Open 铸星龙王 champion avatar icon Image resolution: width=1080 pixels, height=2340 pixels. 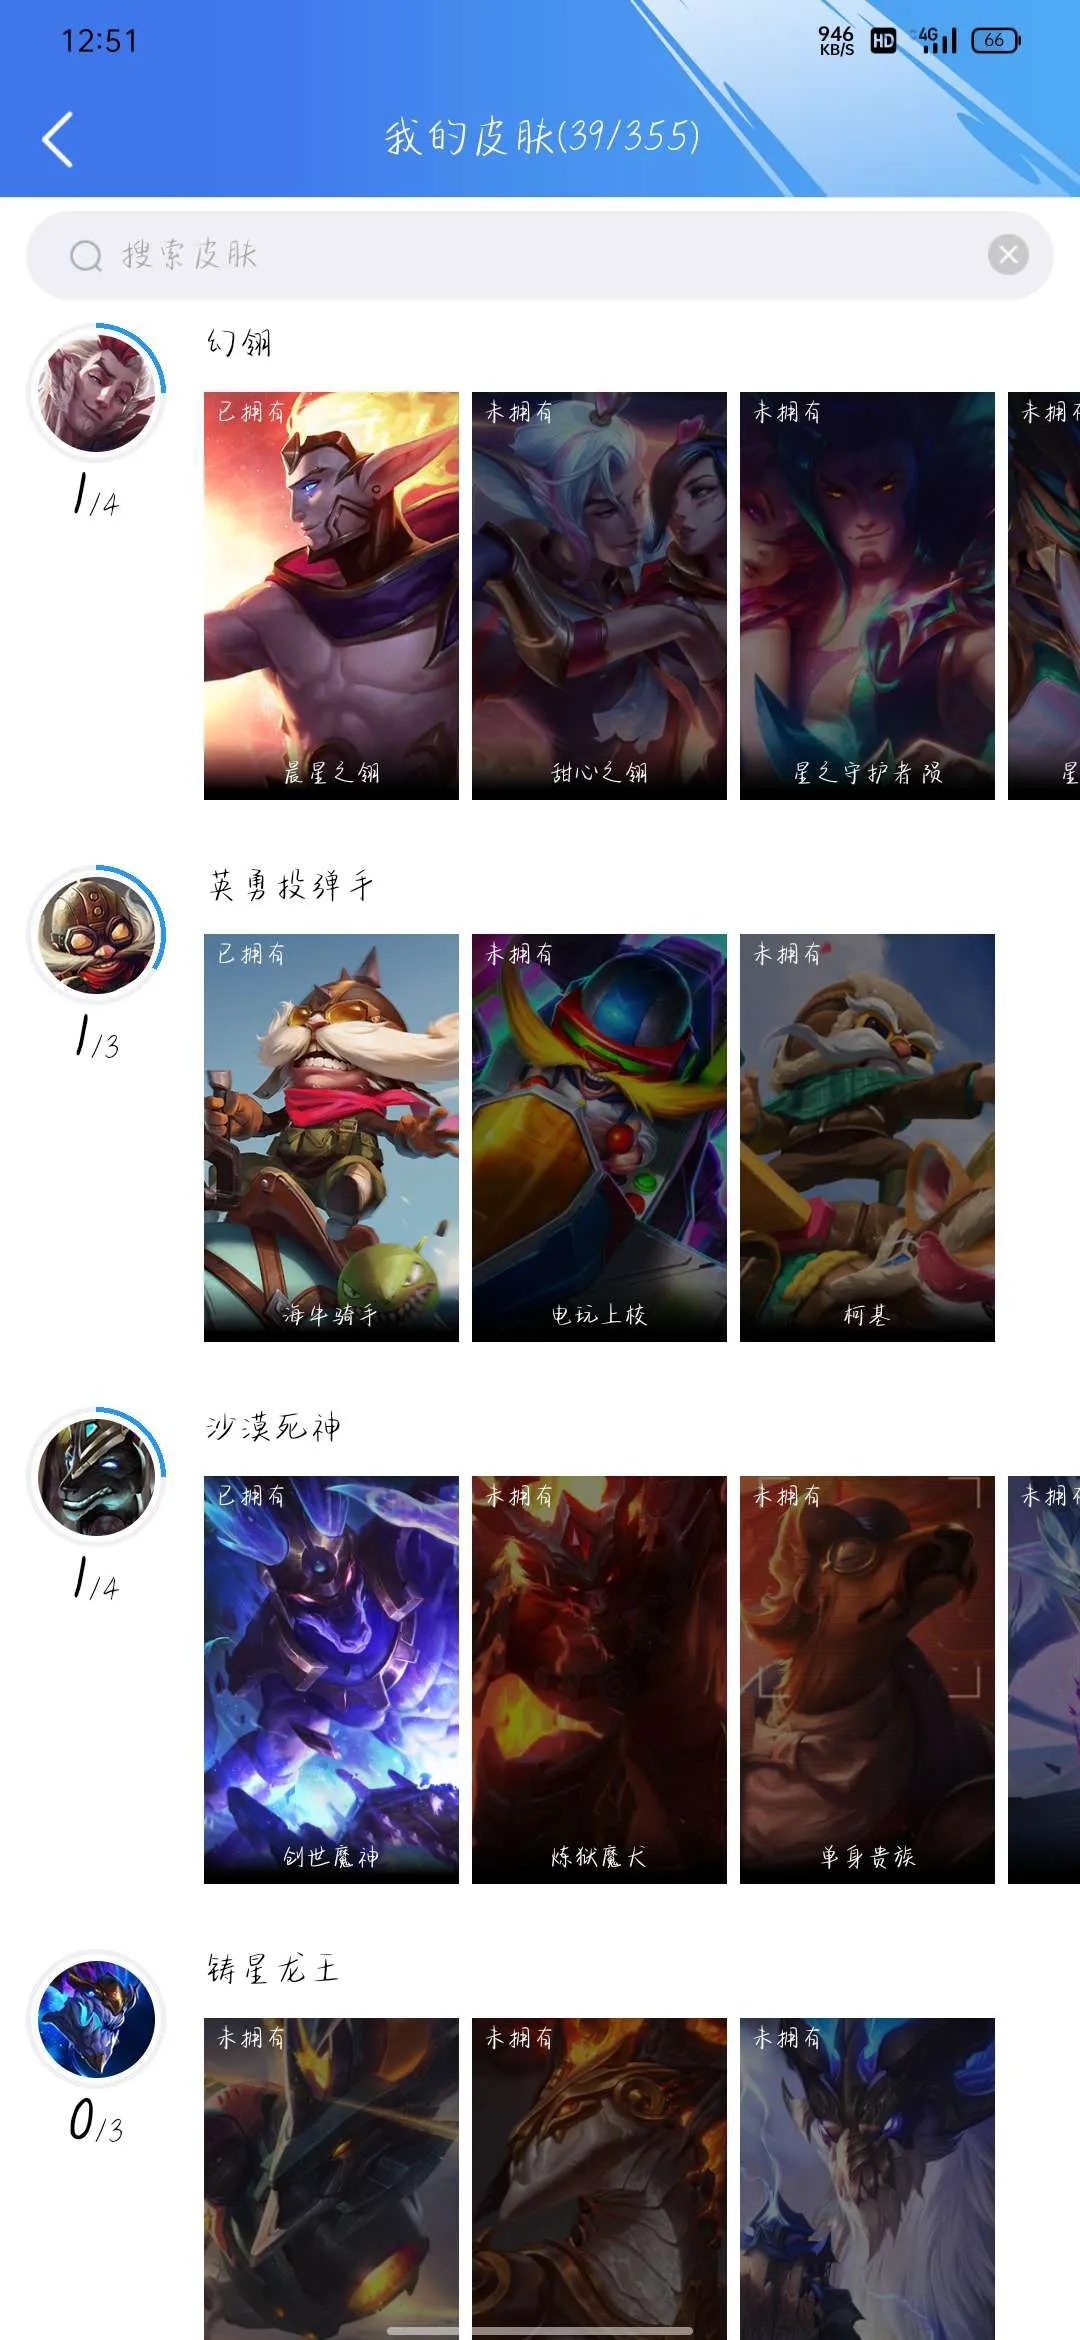(96, 2019)
